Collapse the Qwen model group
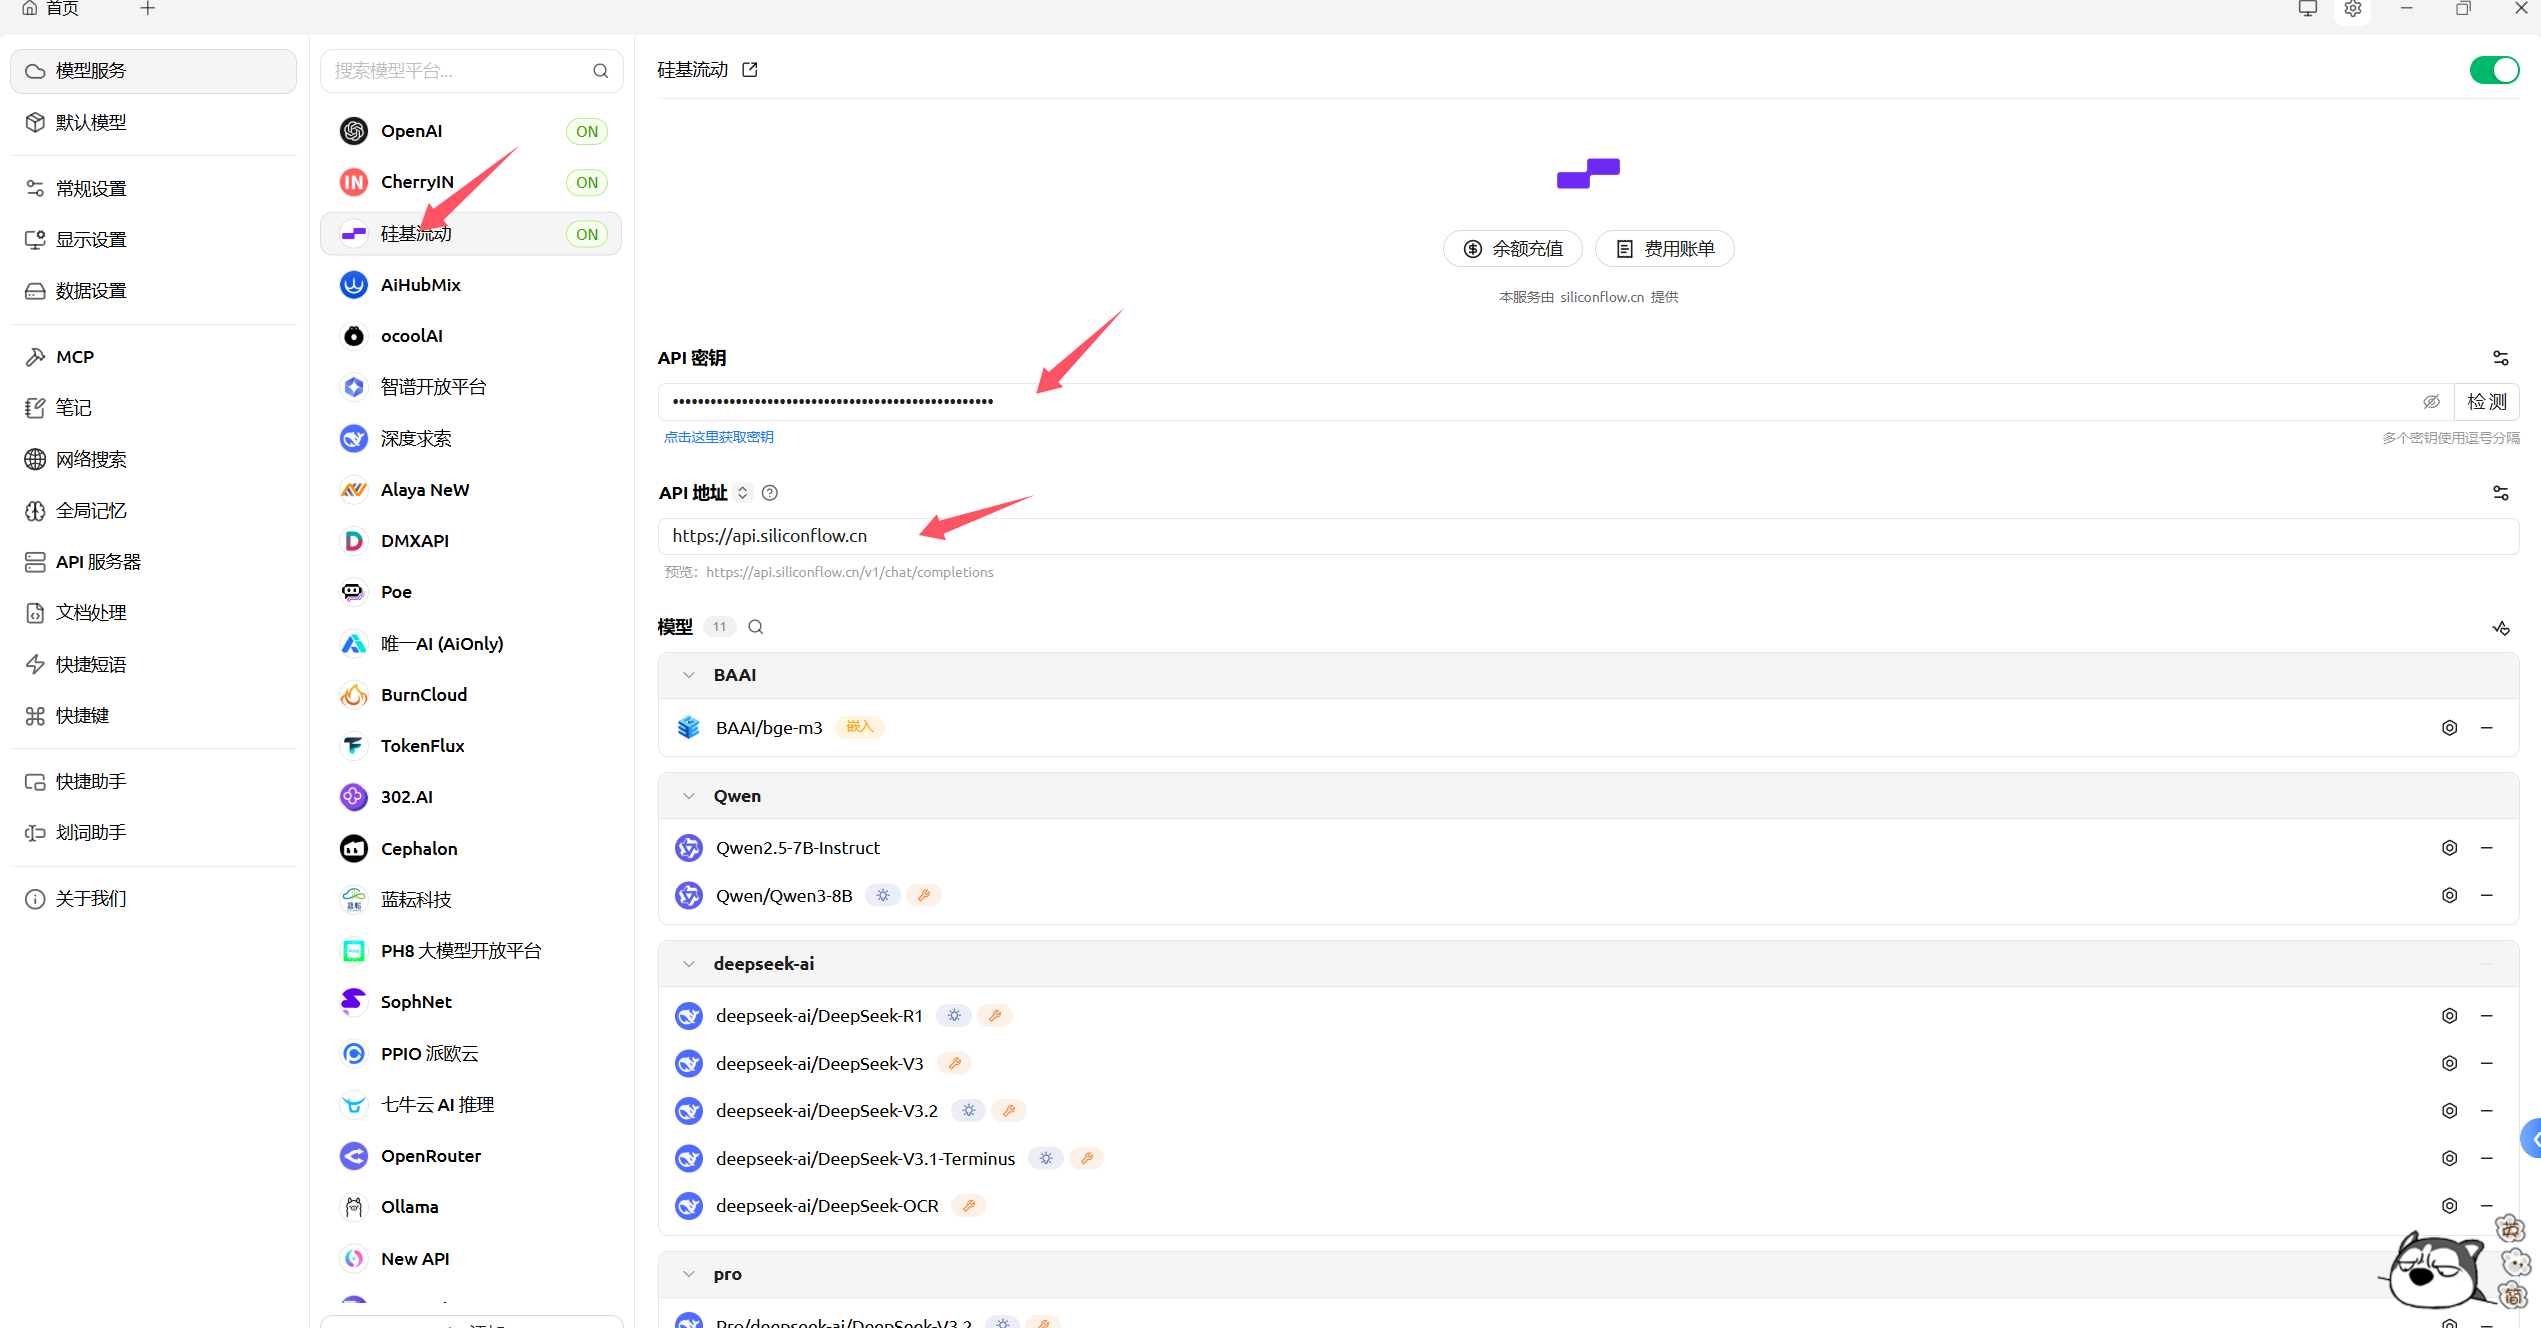The height and width of the screenshot is (1328, 2541). [689, 796]
